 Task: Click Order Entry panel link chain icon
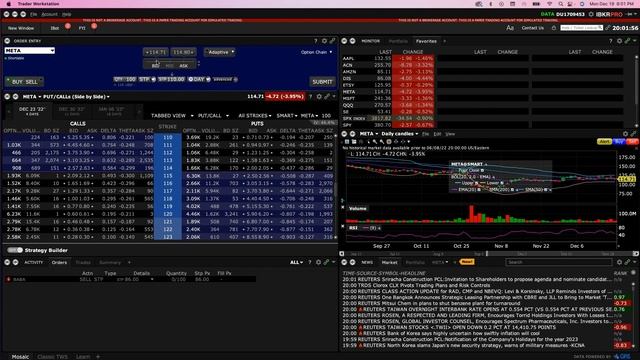333,41
